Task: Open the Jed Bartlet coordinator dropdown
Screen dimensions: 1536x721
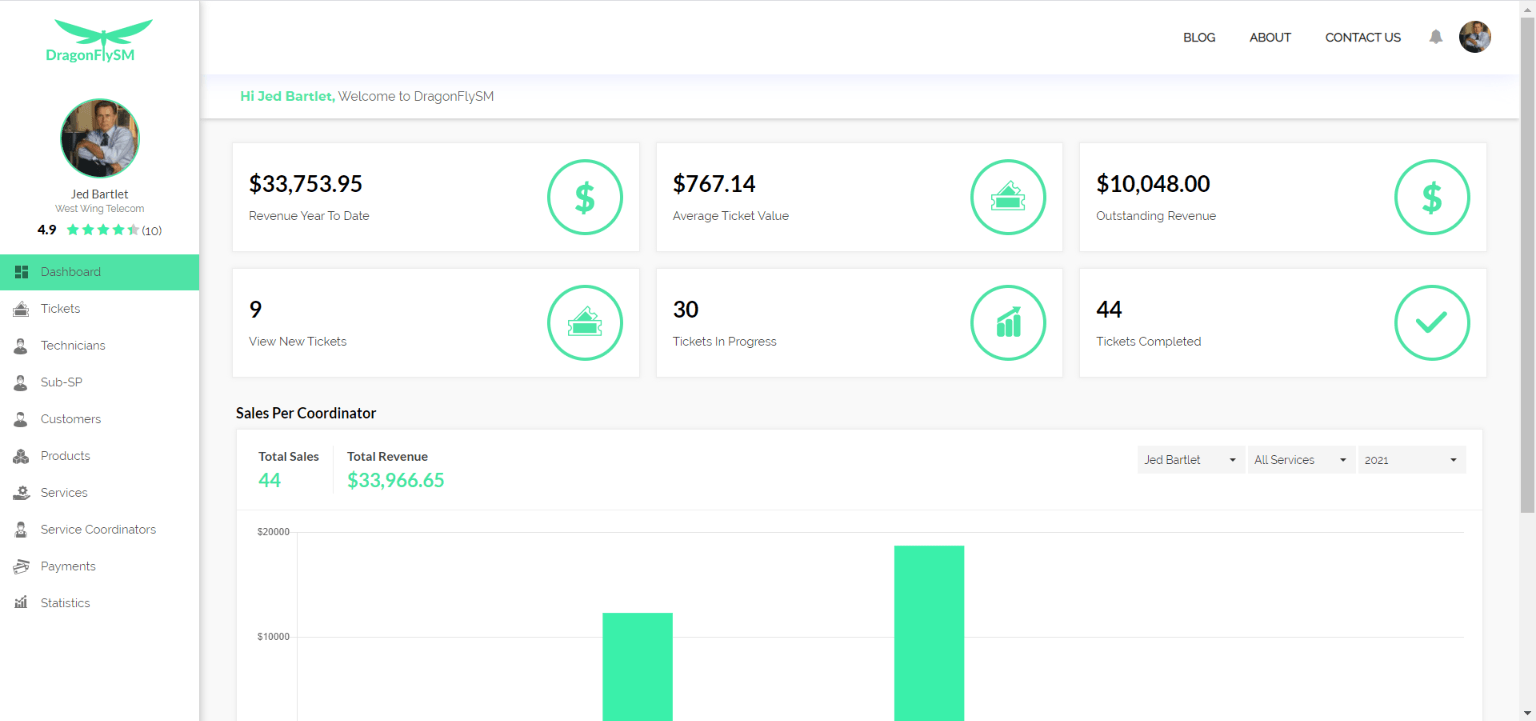Action: (1191, 460)
